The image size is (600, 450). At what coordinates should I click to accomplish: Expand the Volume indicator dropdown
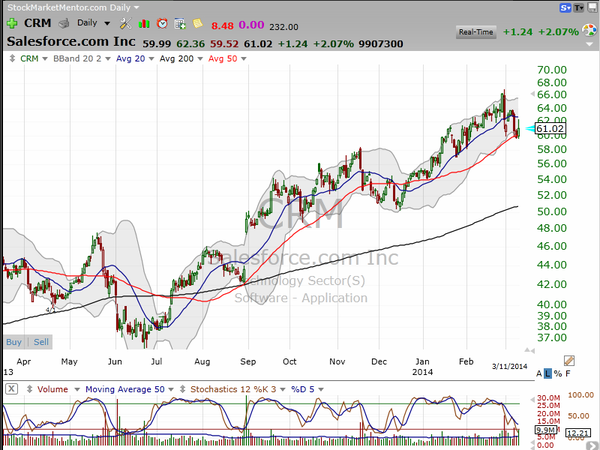[77, 389]
